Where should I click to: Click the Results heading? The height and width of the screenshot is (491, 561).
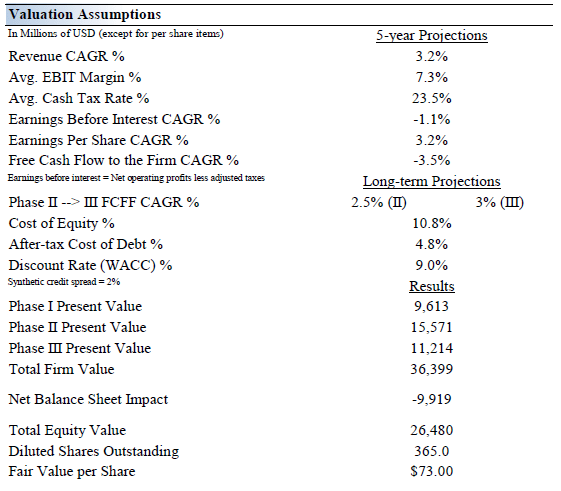tap(431, 286)
